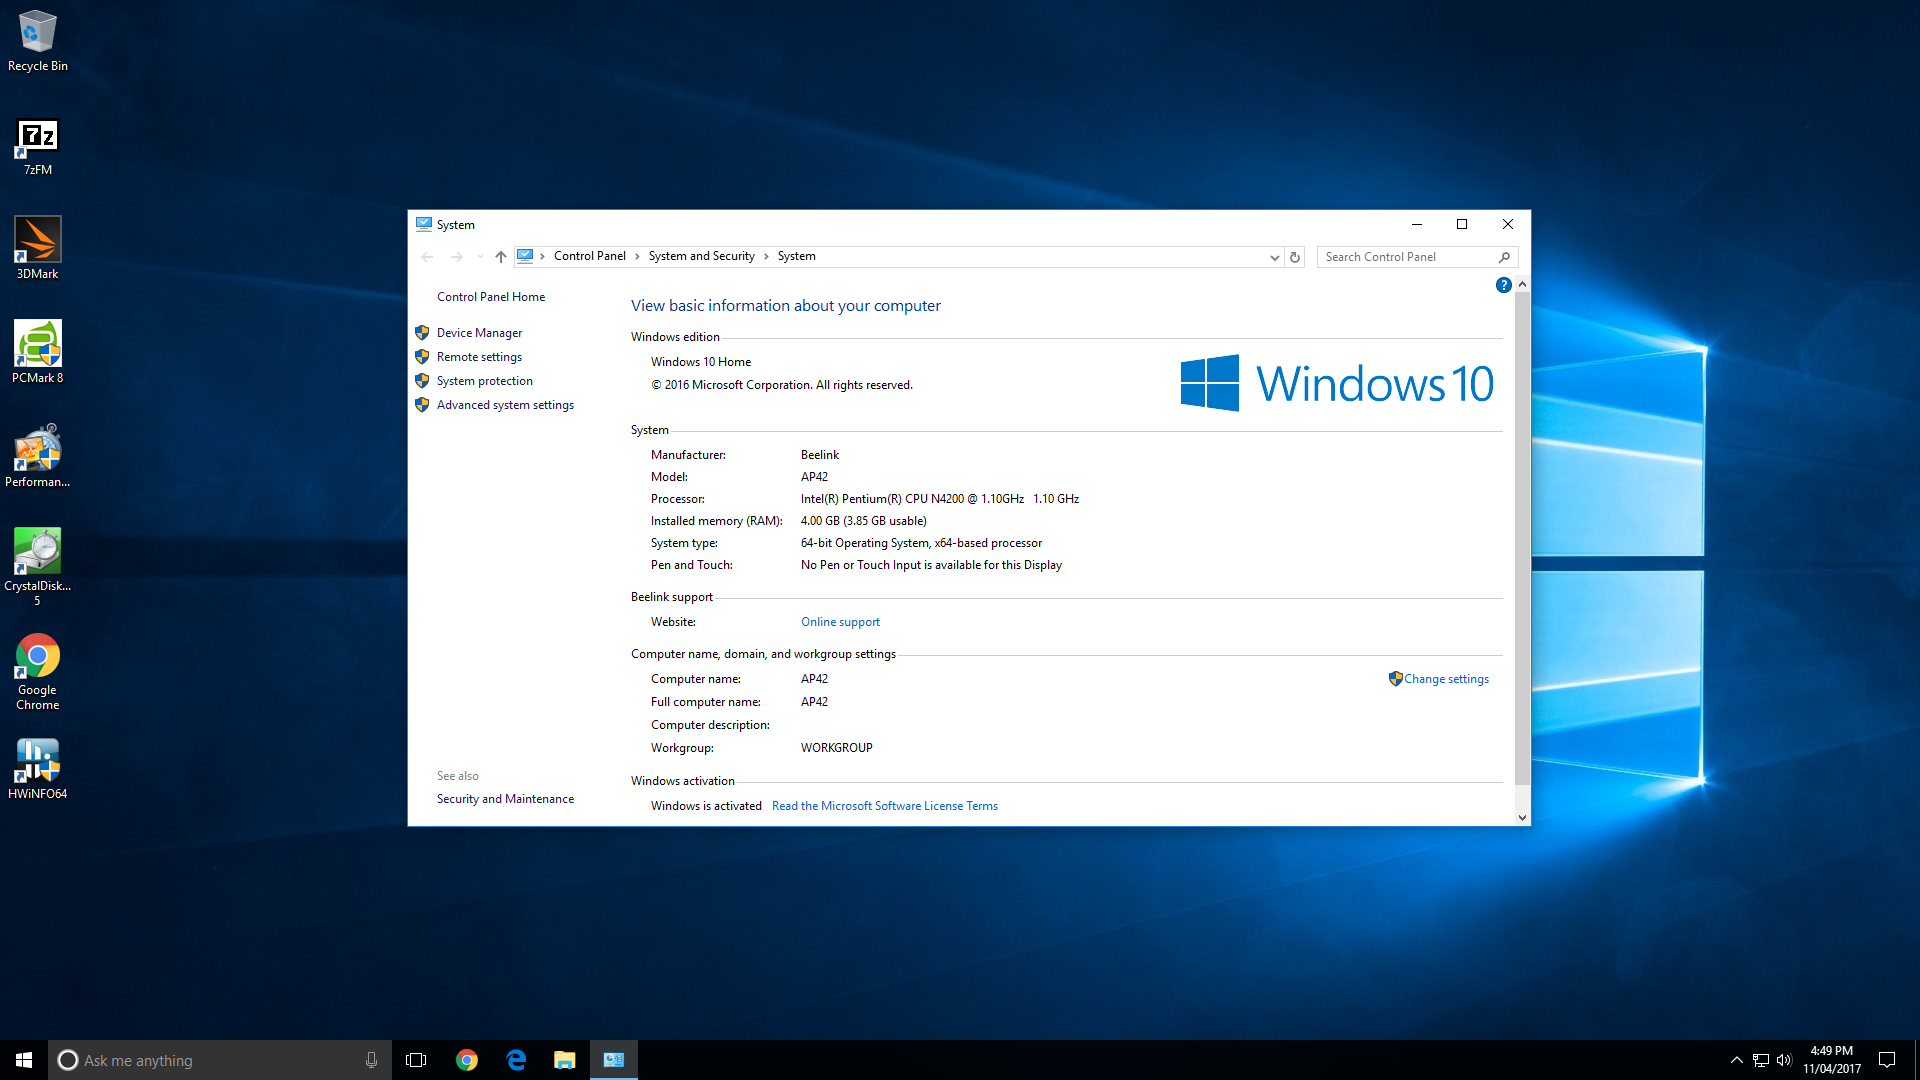The image size is (1920, 1080).
Task: Expand the chevron before Control Panel in the breadcrumb
Action: pos(543,257)
